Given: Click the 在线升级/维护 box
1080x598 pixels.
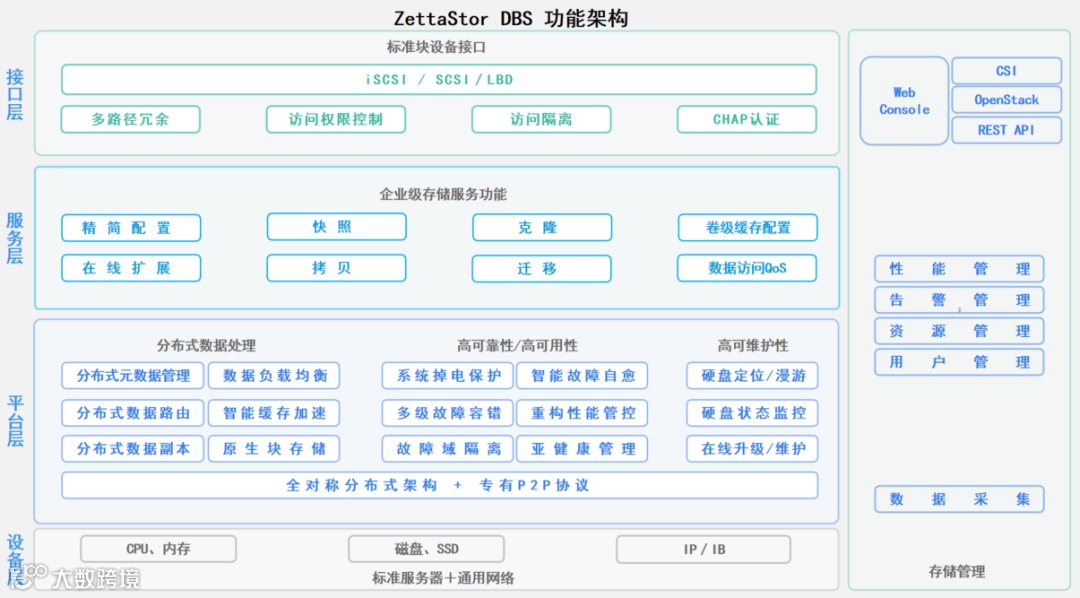Looking at the screenshot, I should coord(752,448).
